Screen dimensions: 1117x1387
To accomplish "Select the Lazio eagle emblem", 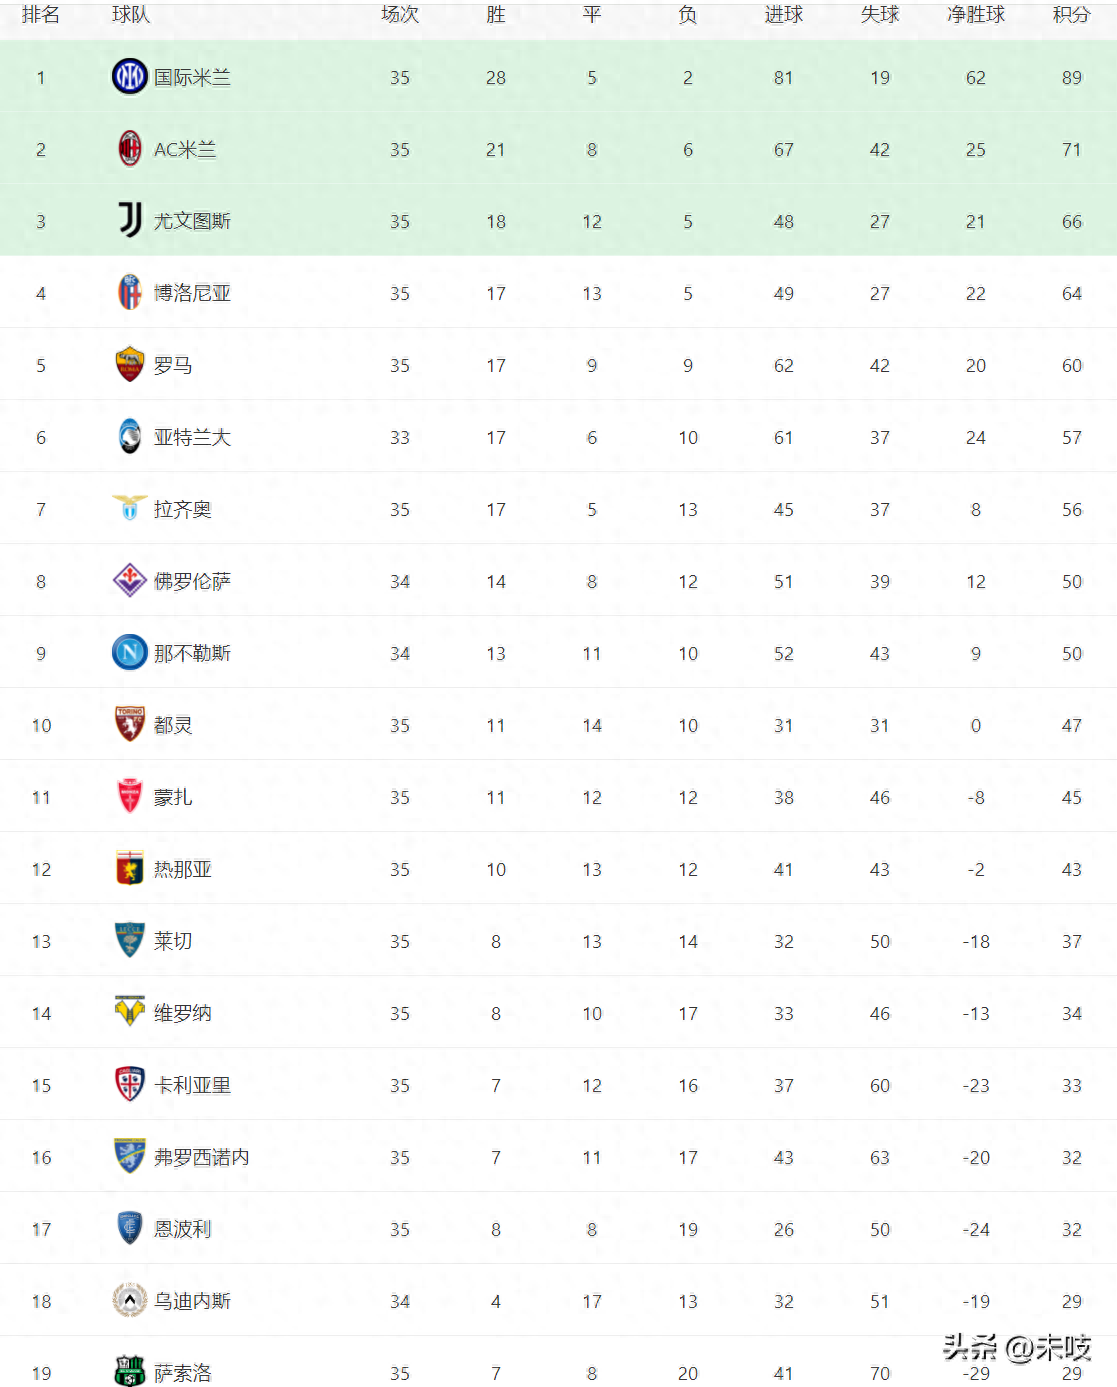I will point(129,508).
